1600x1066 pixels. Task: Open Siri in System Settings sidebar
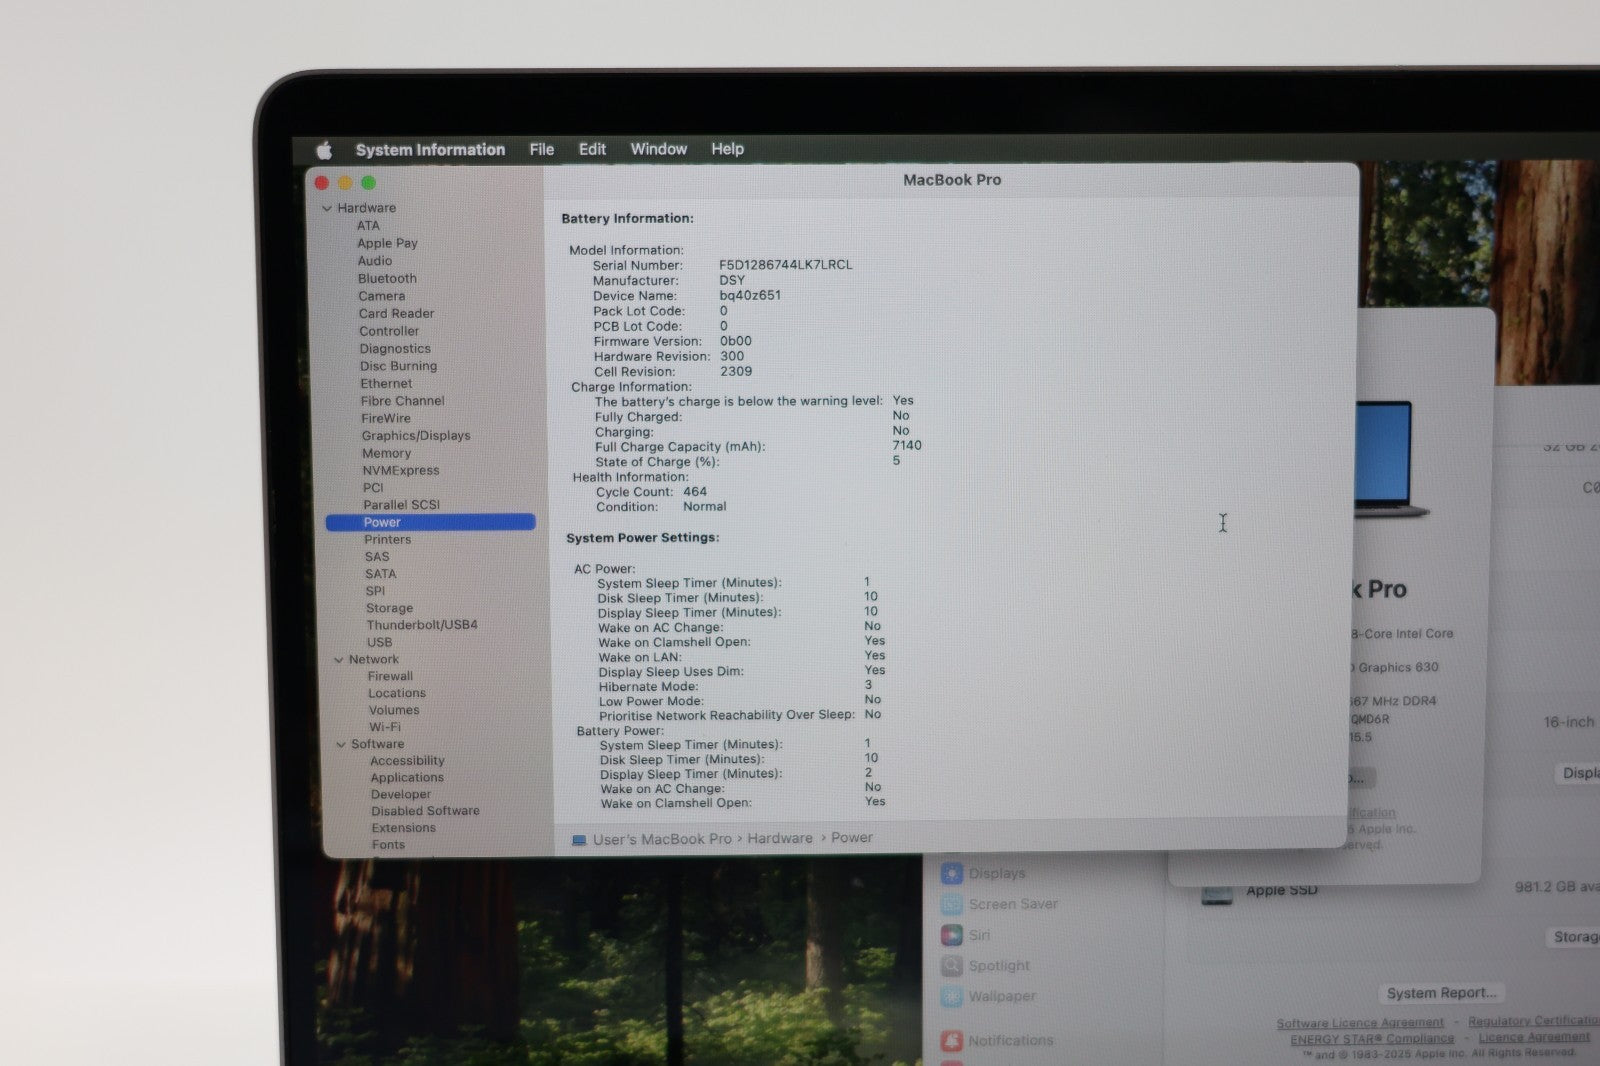tap(966, 935)
